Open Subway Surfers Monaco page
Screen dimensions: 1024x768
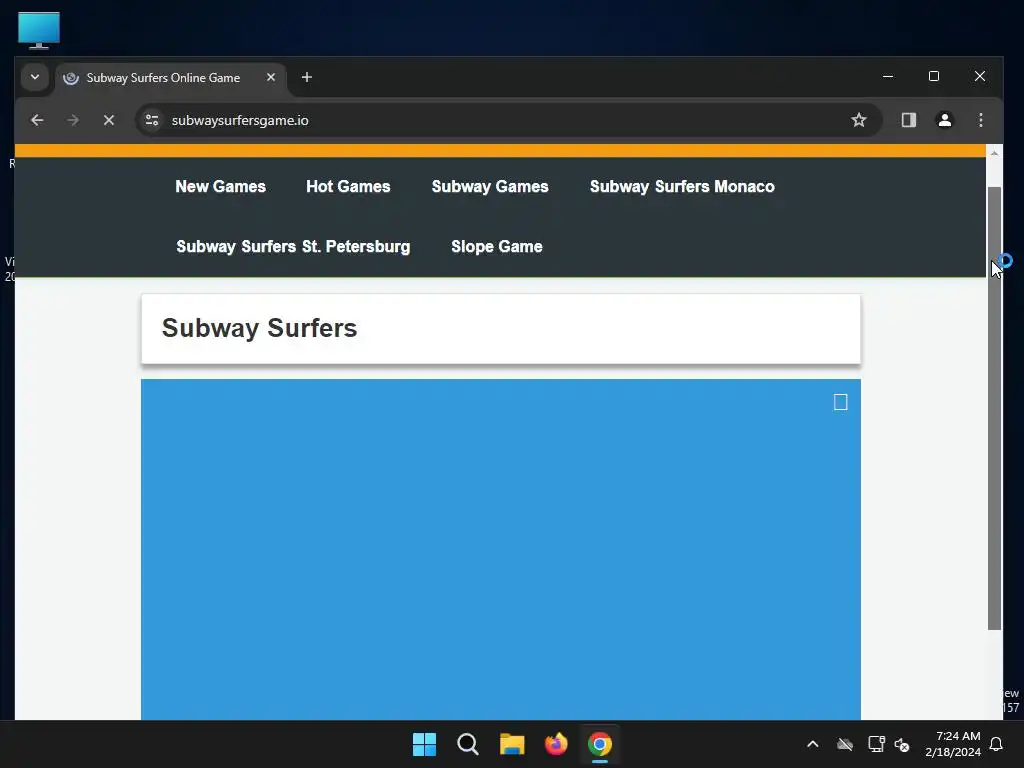[x=682, y=187]
